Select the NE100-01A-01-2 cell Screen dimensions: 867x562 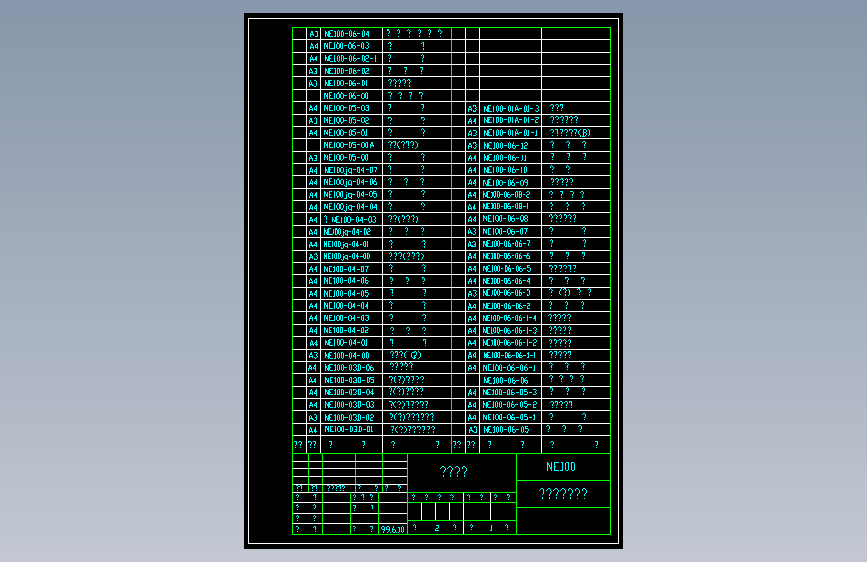pos(510,120)
